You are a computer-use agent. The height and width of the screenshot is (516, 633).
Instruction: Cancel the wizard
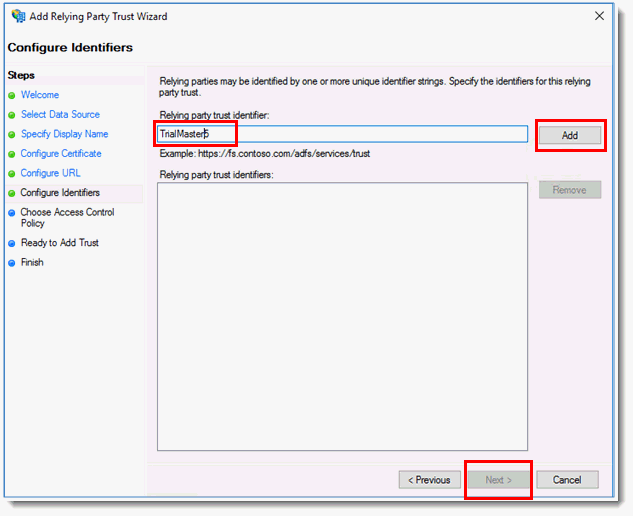click(567, 480)
